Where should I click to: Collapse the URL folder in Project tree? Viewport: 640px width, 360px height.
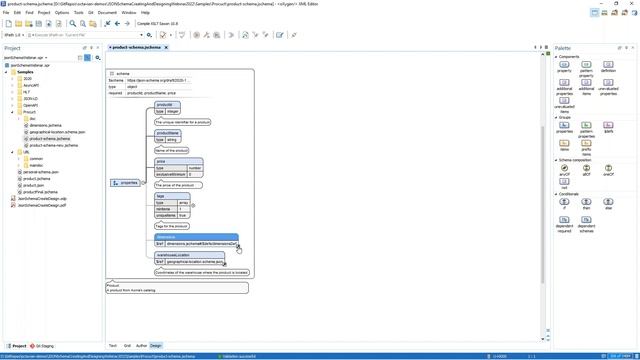click(12, 152)
